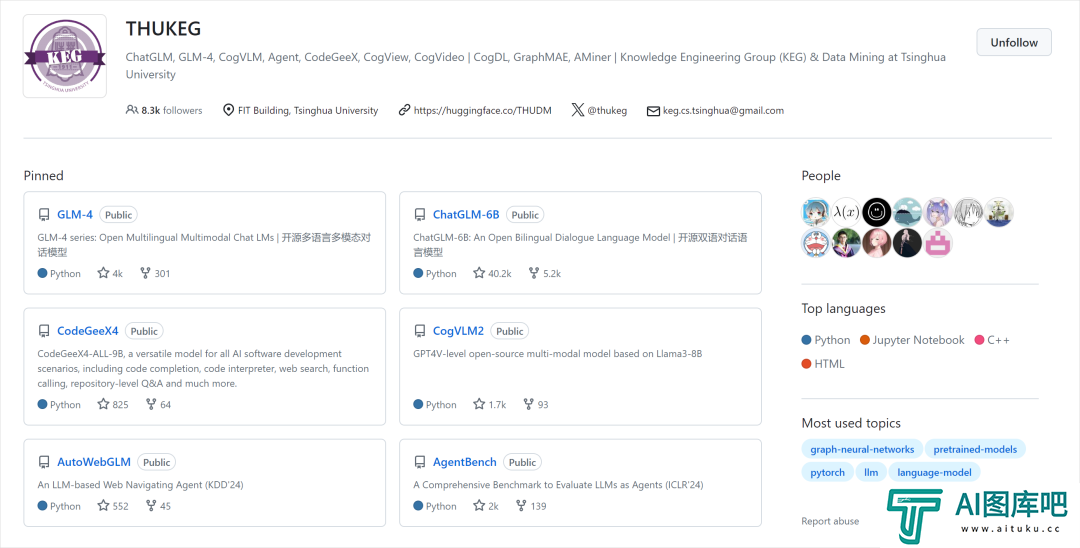1080x548 pixels.
Task: View AutoWebGLM forks (45)
Action: (158, 506)
